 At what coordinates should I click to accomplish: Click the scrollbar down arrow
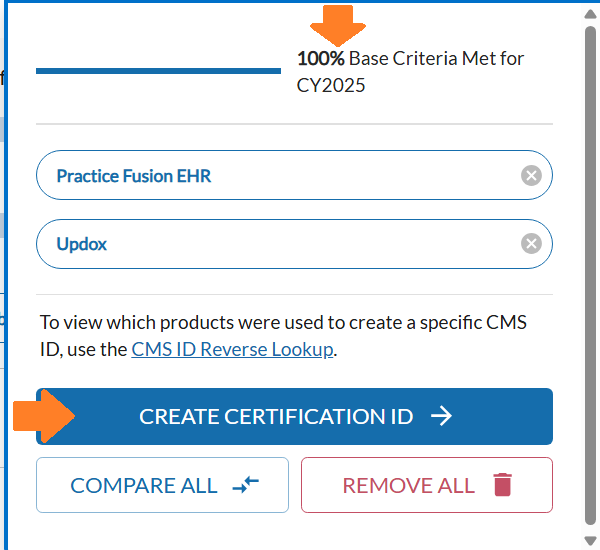(x=590, y=540)
